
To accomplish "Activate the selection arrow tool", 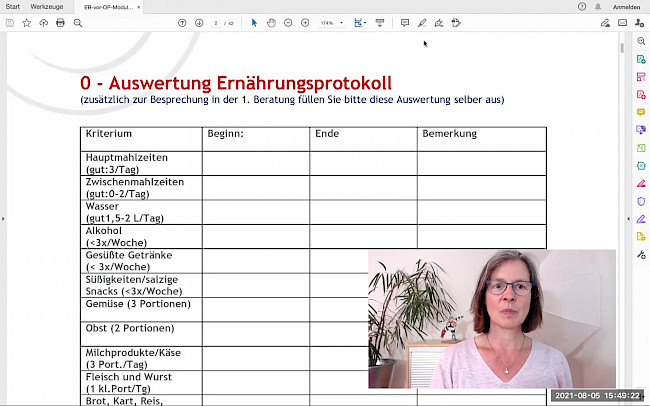I will (x=254, y=23).
